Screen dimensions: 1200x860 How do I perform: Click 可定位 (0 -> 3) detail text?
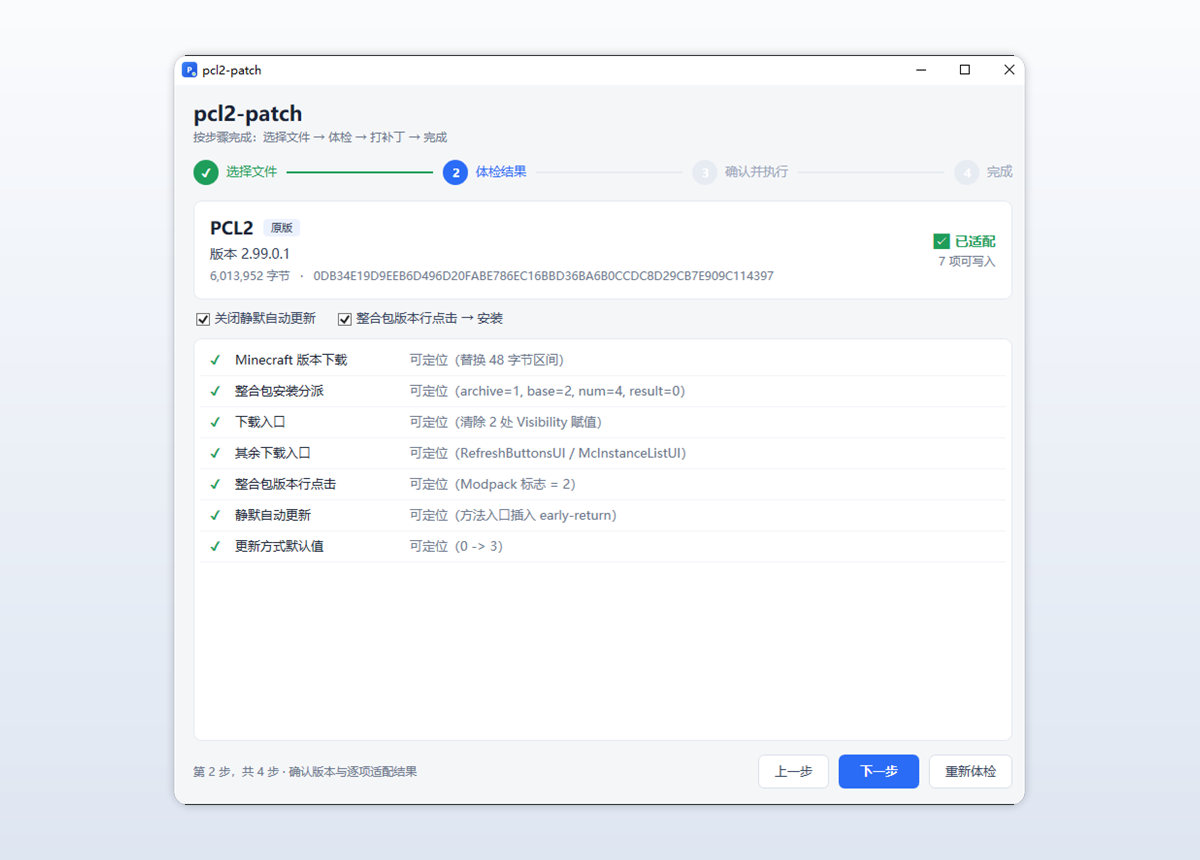[456, 546]
